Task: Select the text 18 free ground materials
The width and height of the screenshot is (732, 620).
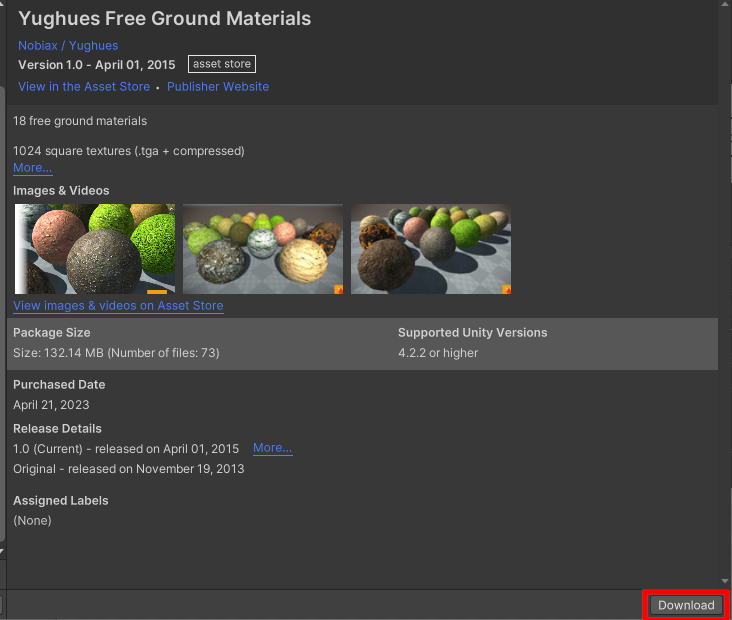Action: 80,121
